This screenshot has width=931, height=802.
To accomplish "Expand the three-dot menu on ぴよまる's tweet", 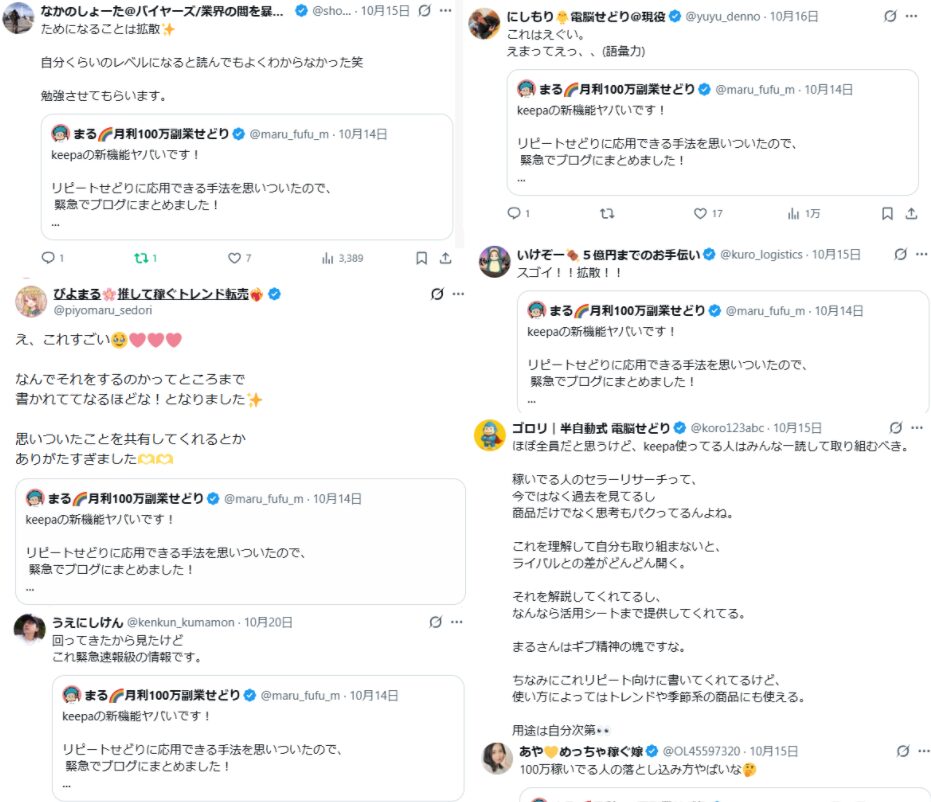I will click(x=458, y=294).
